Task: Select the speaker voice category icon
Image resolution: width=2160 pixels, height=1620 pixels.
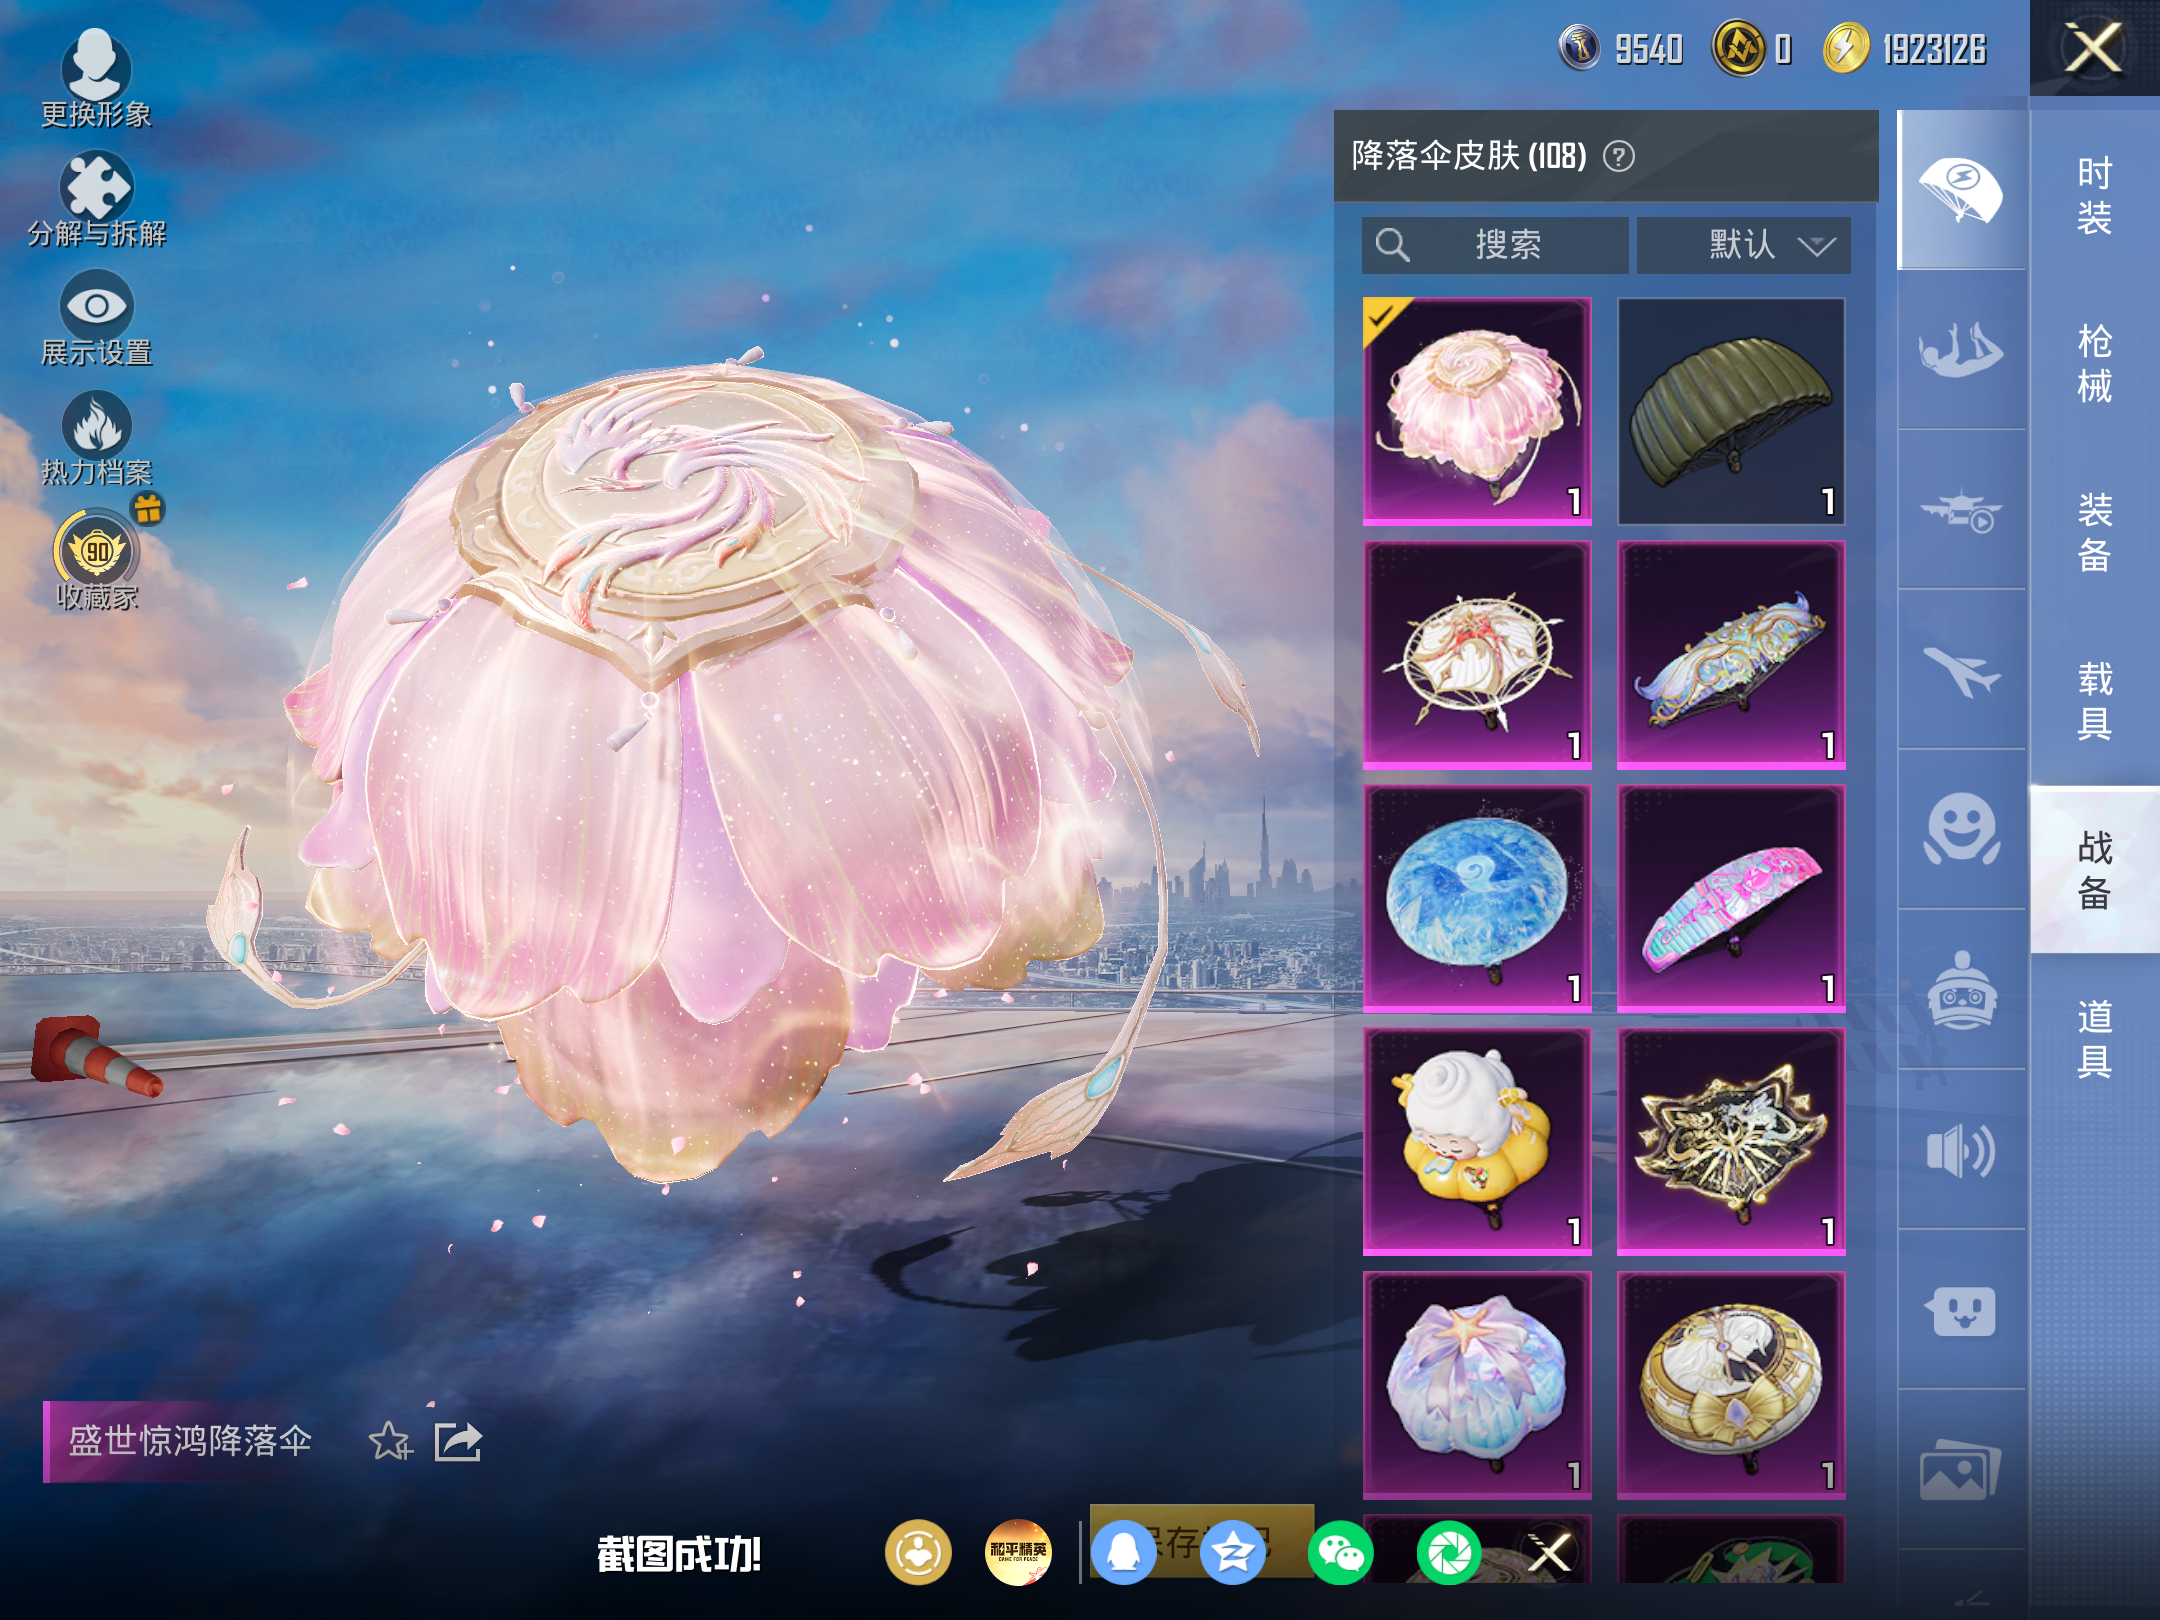Action: click(x=1961, y=1150)
